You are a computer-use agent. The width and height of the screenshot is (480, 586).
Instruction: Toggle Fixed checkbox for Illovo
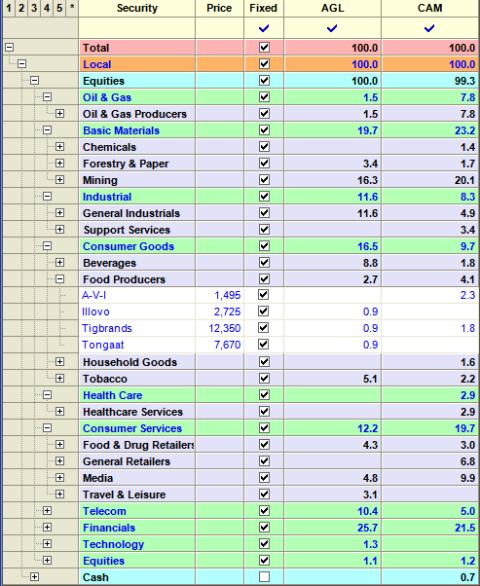[x=264, y=311]
